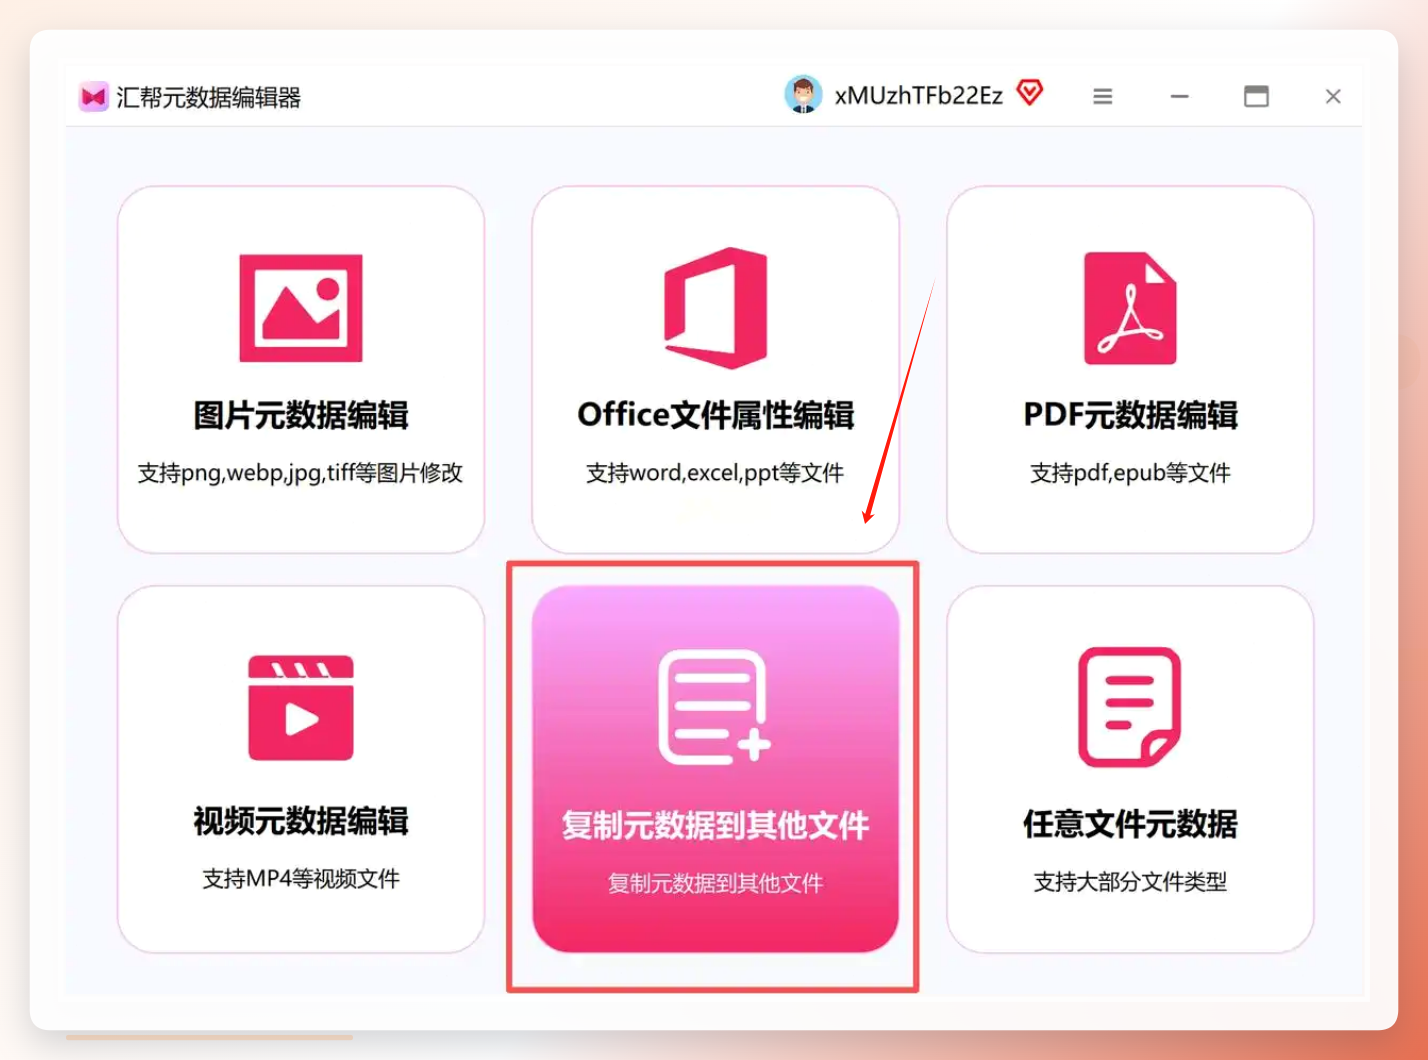Image resolution: width=1428 pixels, height=1060 pixels.
Task: Select the 视频元数据编辑 heading
Action: click(301, 821)
